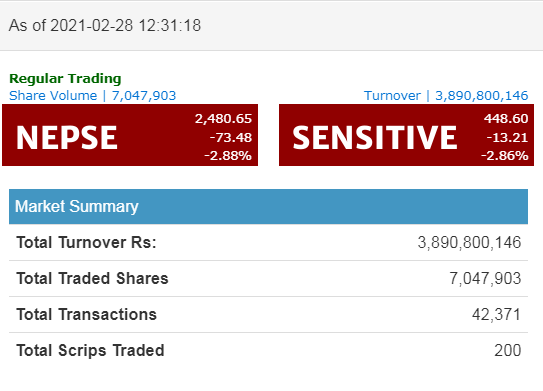Click NEPSE value 2,480.65

pos(223,119)
